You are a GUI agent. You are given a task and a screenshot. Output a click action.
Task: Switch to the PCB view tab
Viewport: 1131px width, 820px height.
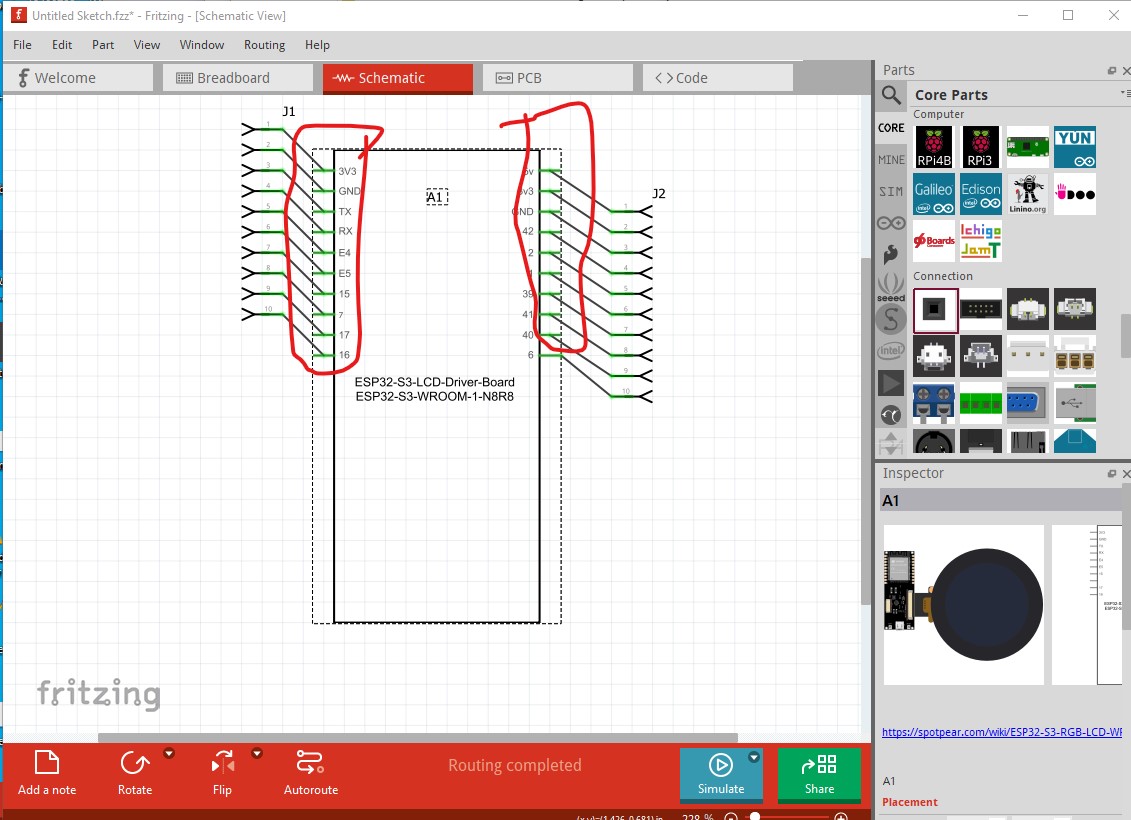558,78
